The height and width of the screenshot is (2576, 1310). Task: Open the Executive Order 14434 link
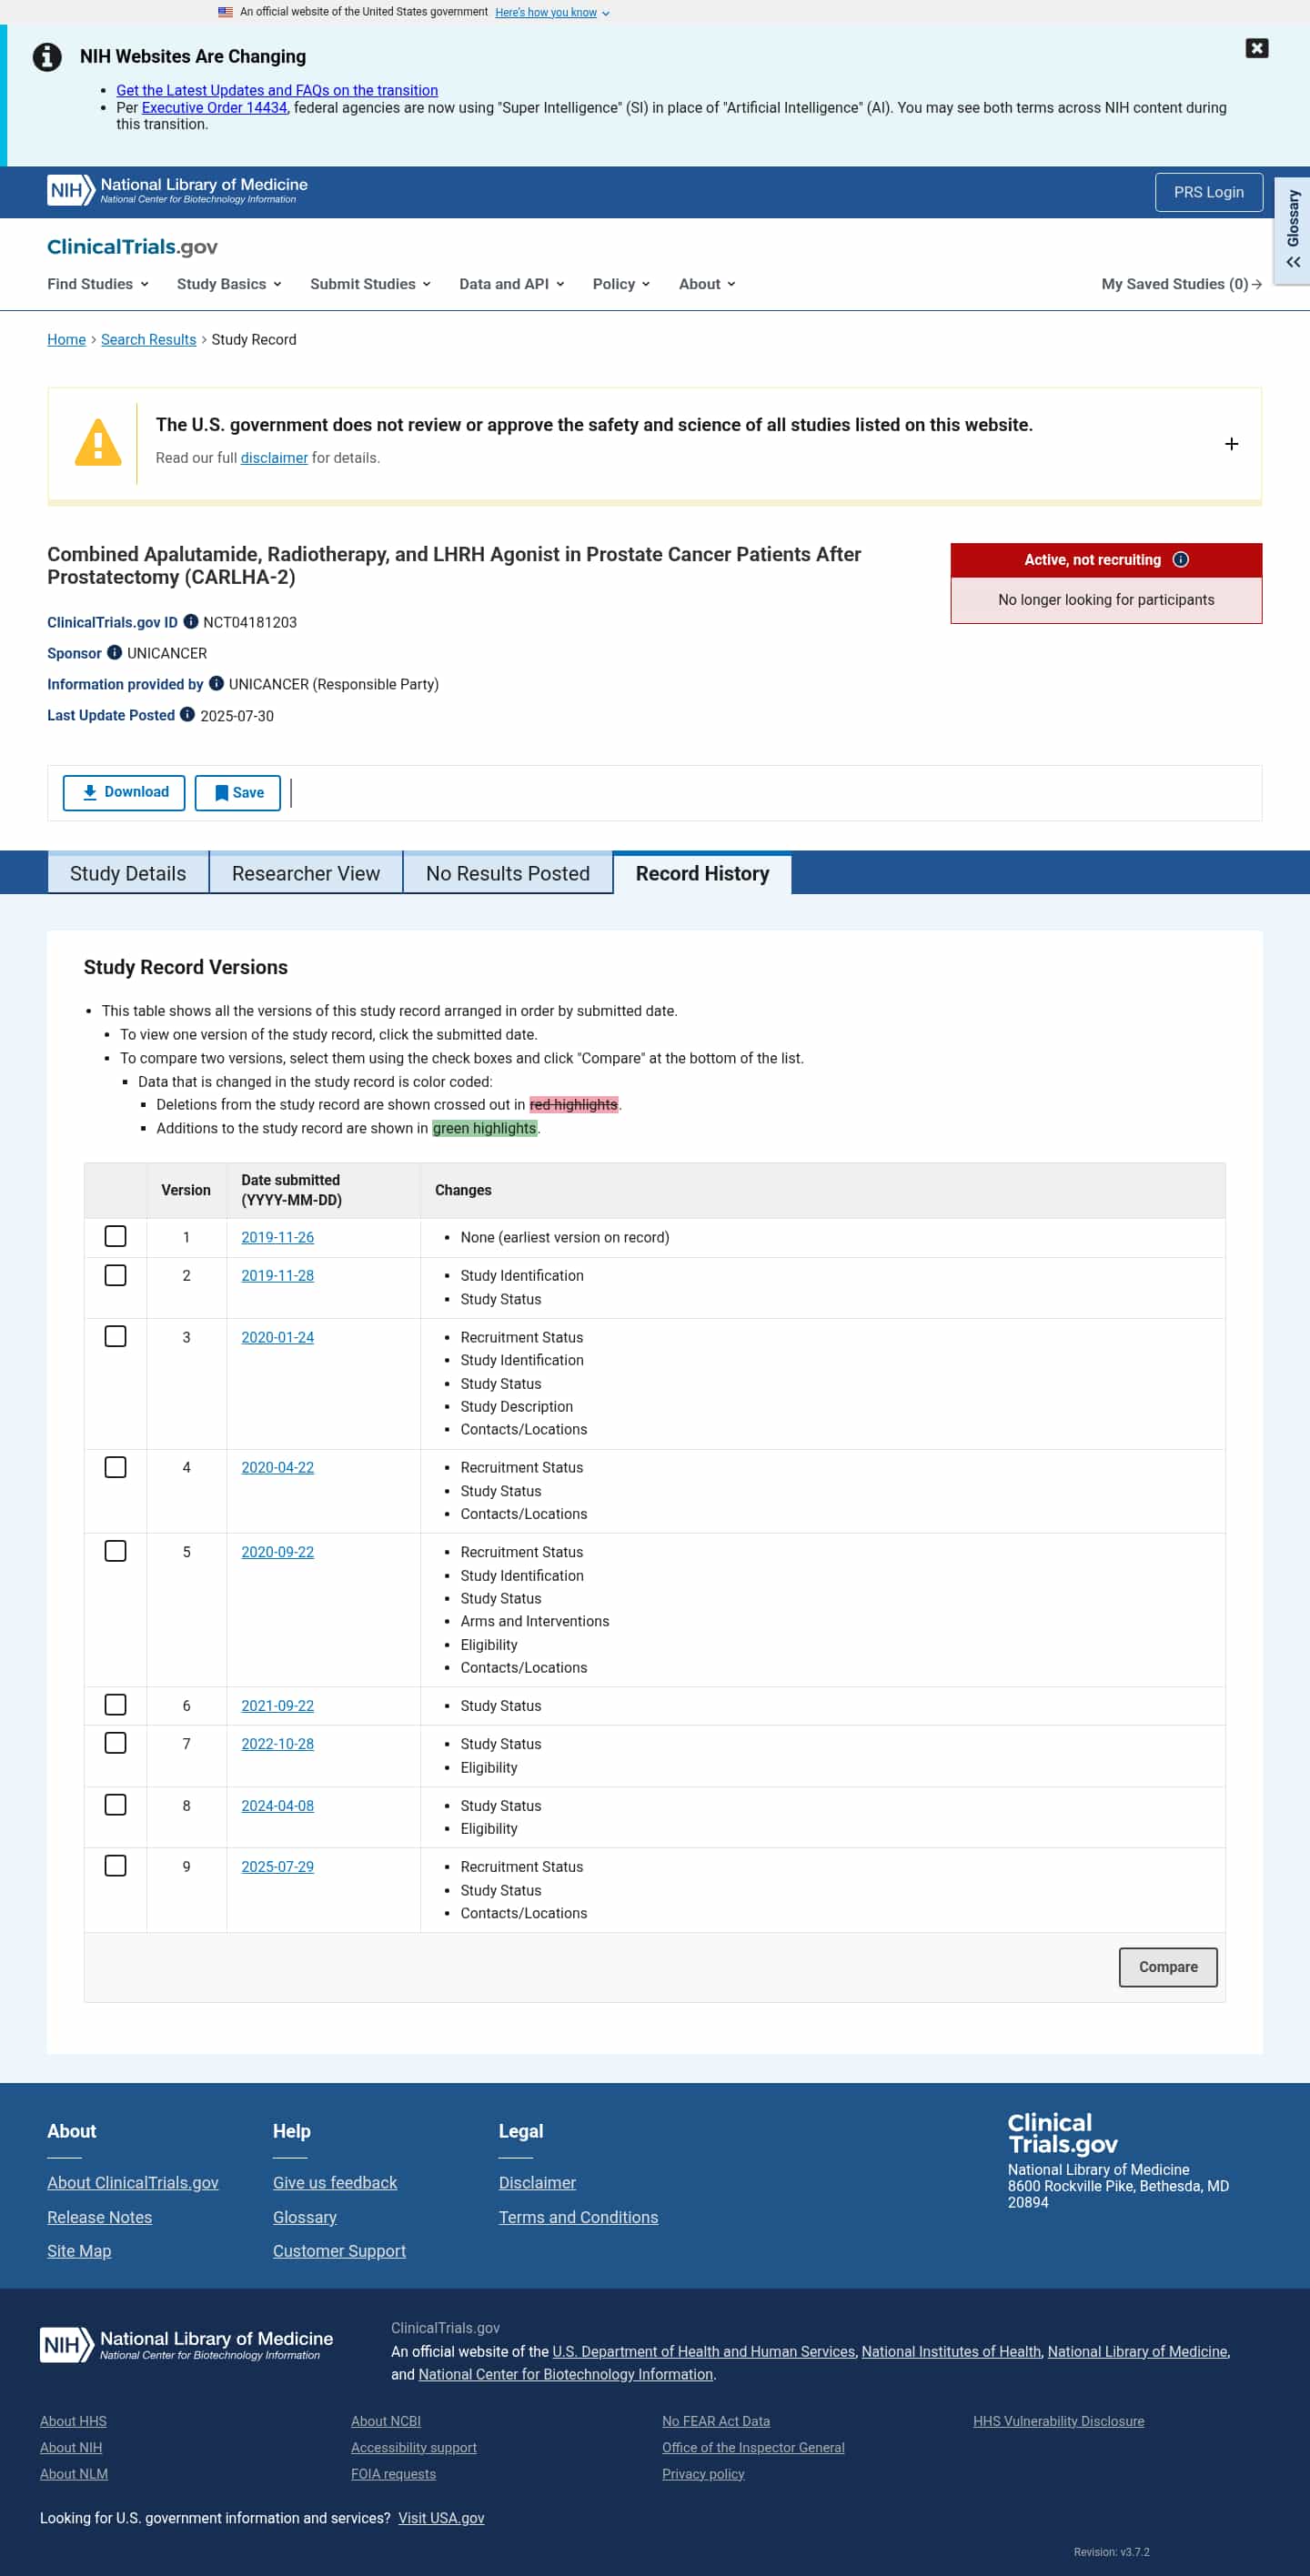[214, 107]
